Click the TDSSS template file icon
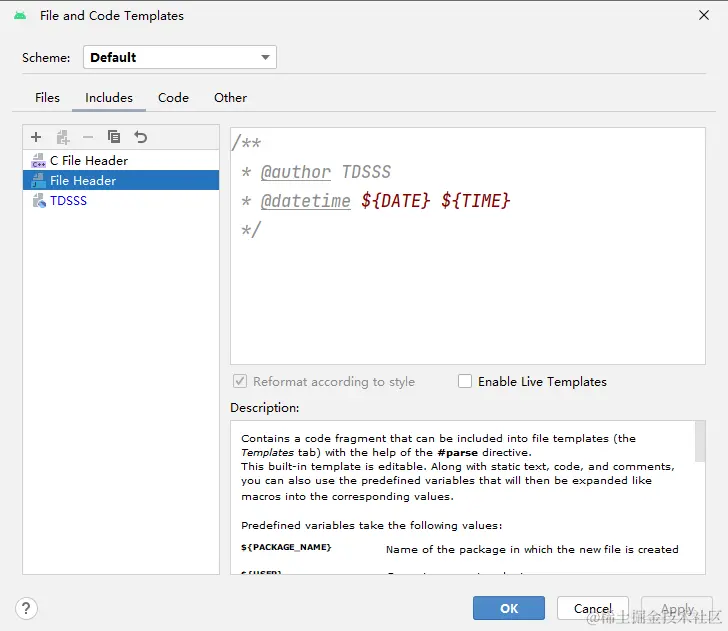 point(39,201)
